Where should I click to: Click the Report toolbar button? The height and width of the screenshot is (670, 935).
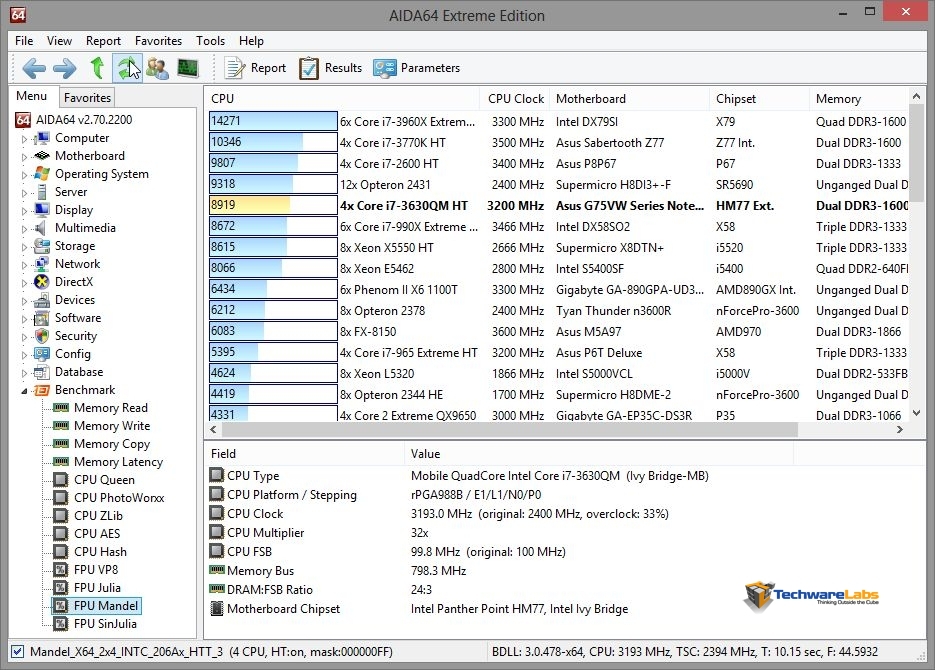point(255,68)
